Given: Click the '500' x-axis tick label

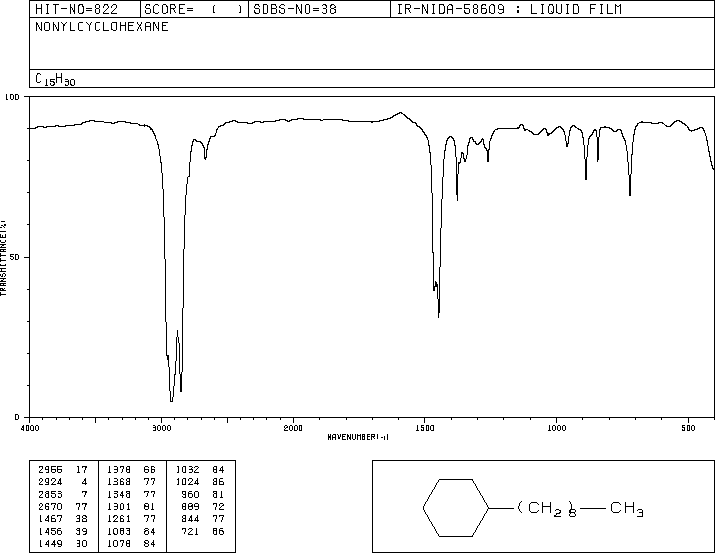Looking at the screenshot, I should [x=688, y=428].
